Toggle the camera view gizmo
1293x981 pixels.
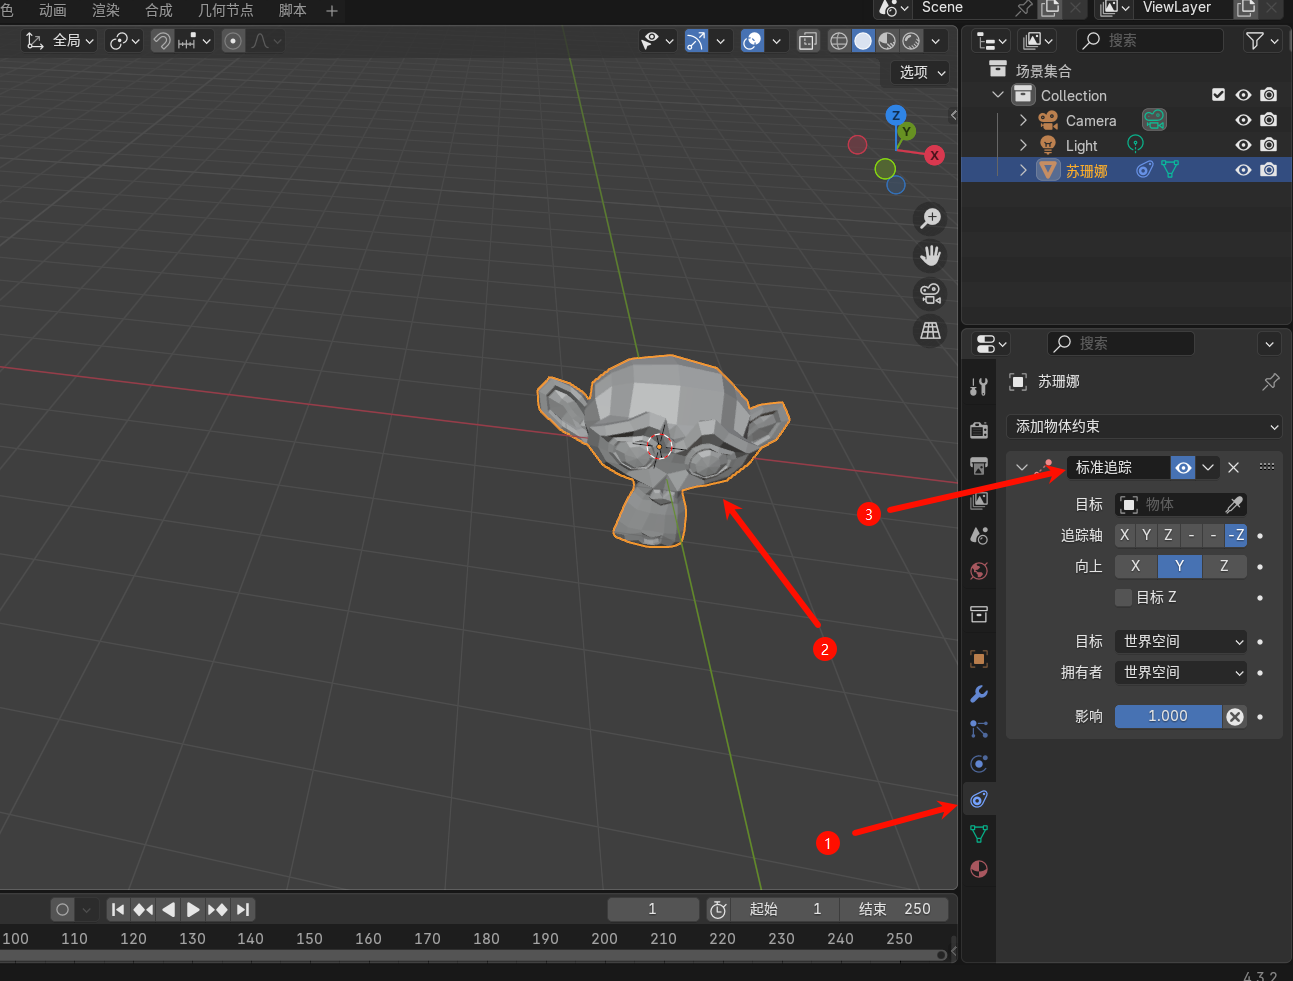click(x=930, y=293)
